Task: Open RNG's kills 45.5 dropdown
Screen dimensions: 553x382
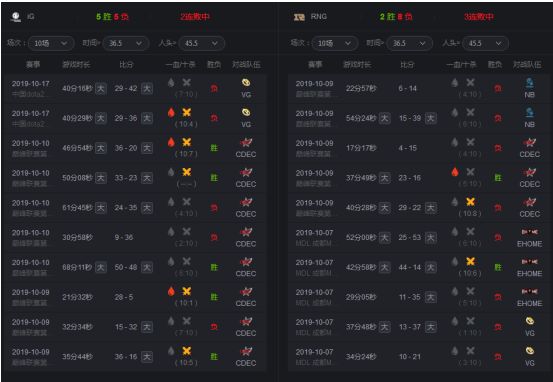Action: click(485, 43)
